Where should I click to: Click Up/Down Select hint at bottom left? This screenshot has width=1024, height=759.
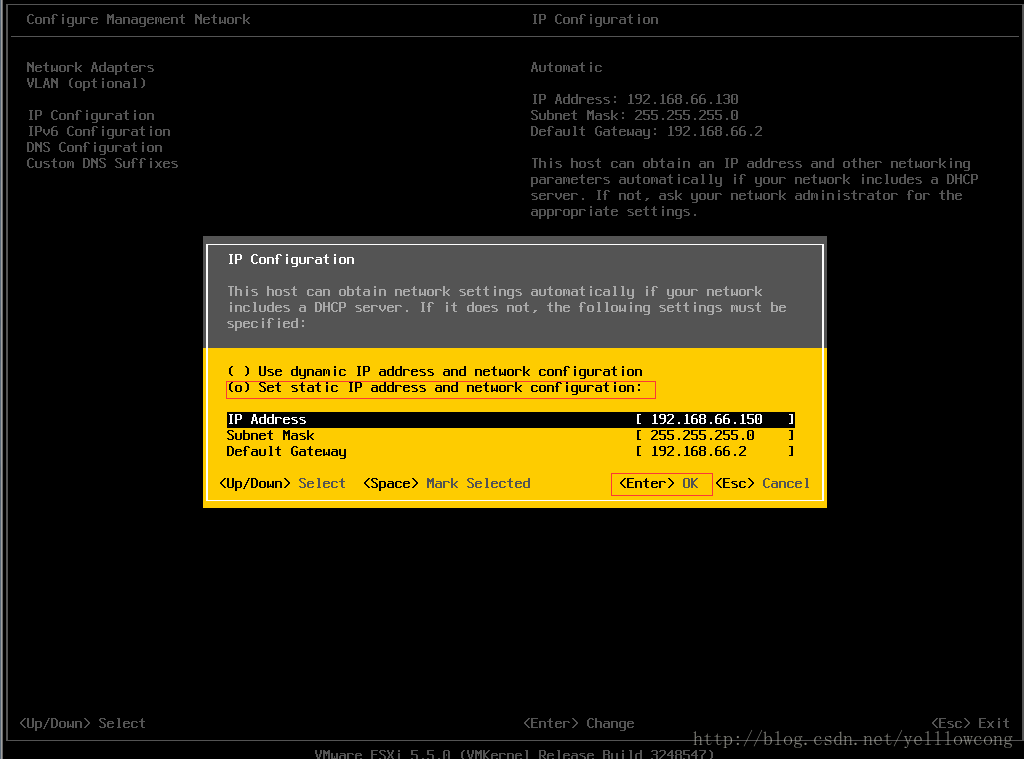(82, 724)
